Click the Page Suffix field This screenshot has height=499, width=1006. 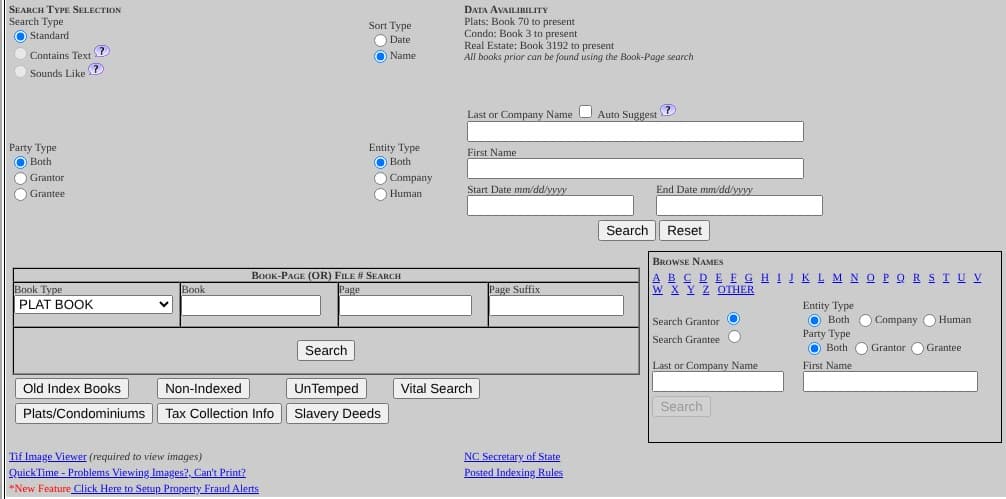[x=556, y=305]
